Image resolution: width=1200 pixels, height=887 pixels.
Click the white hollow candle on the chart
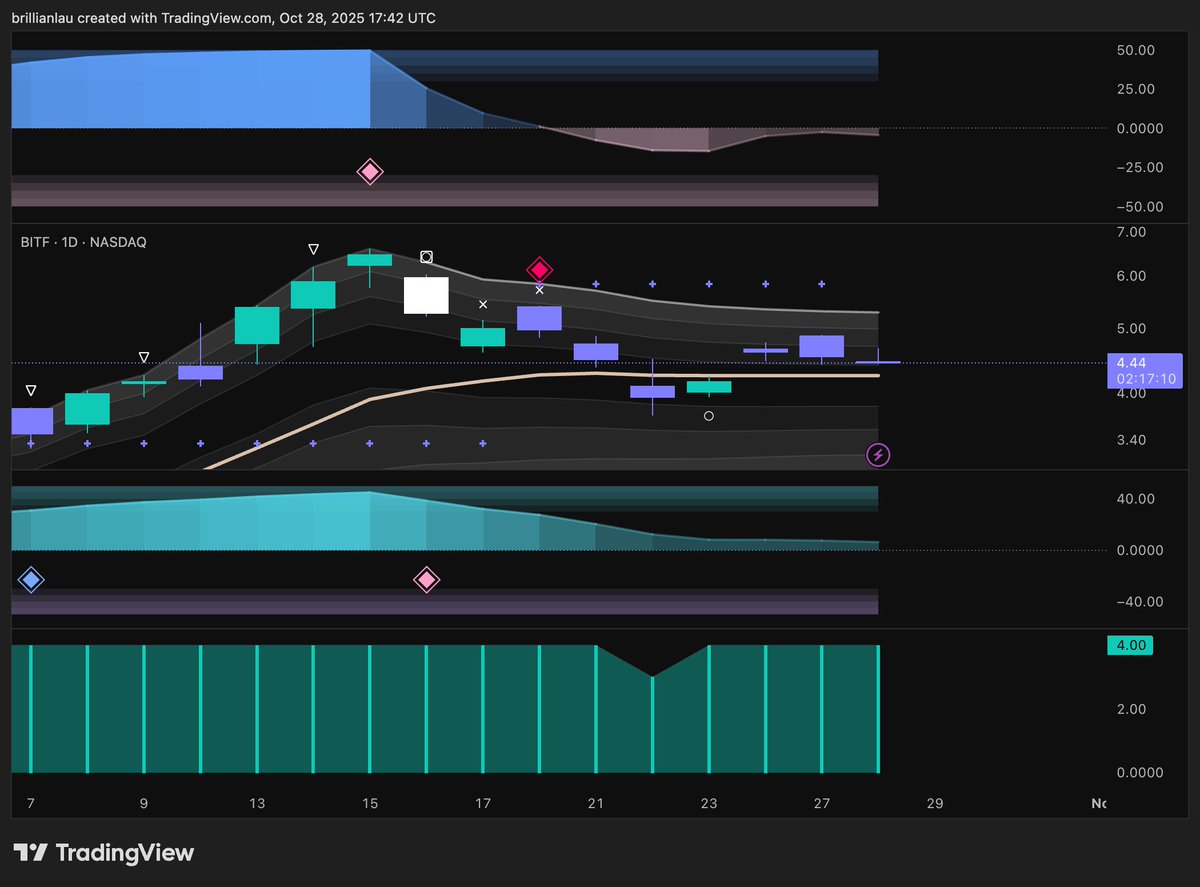(x=426, y=295)
